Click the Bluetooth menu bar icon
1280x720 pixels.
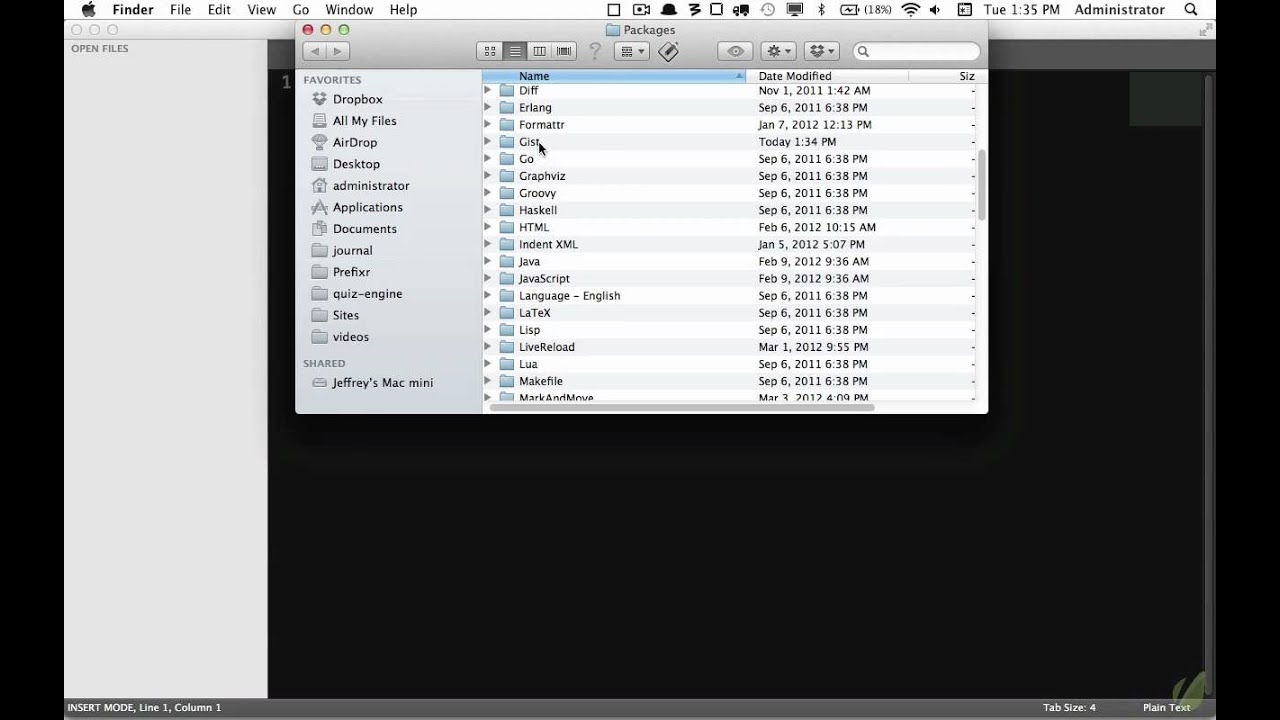pos(821,10)
